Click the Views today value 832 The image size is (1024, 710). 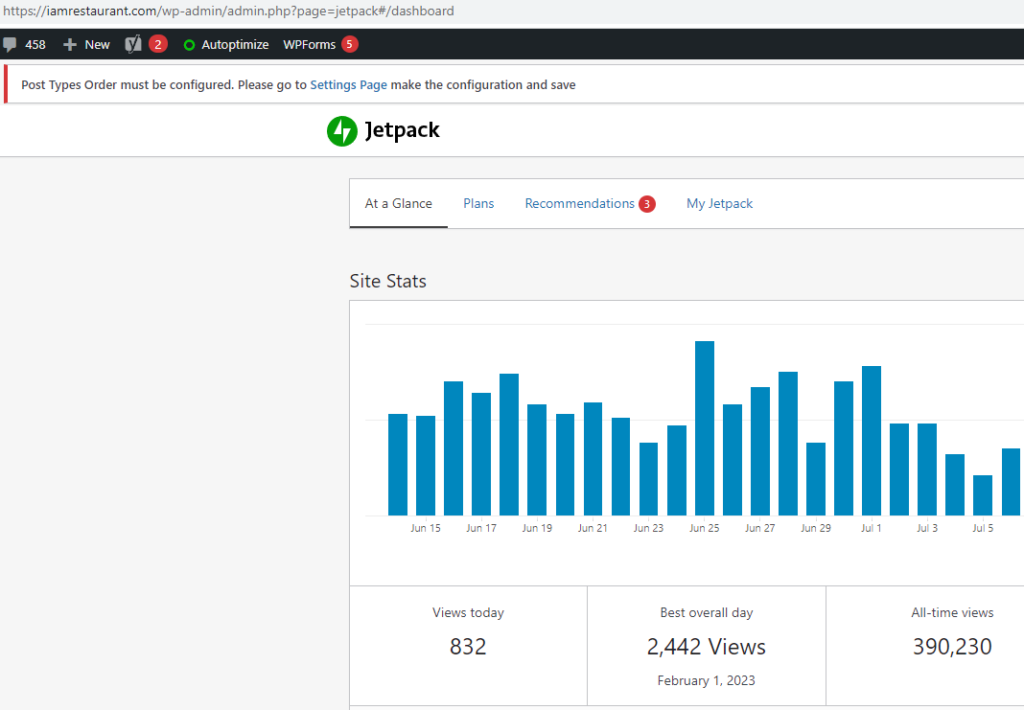pyautogui.click(x=468, y=647)
